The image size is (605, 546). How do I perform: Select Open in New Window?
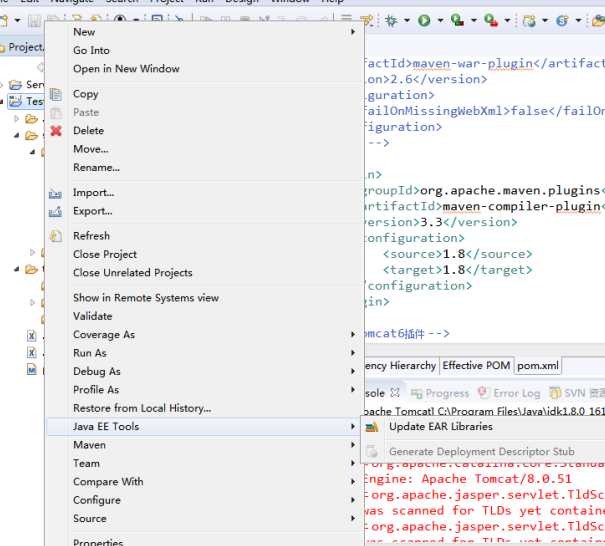pos(126,69)
